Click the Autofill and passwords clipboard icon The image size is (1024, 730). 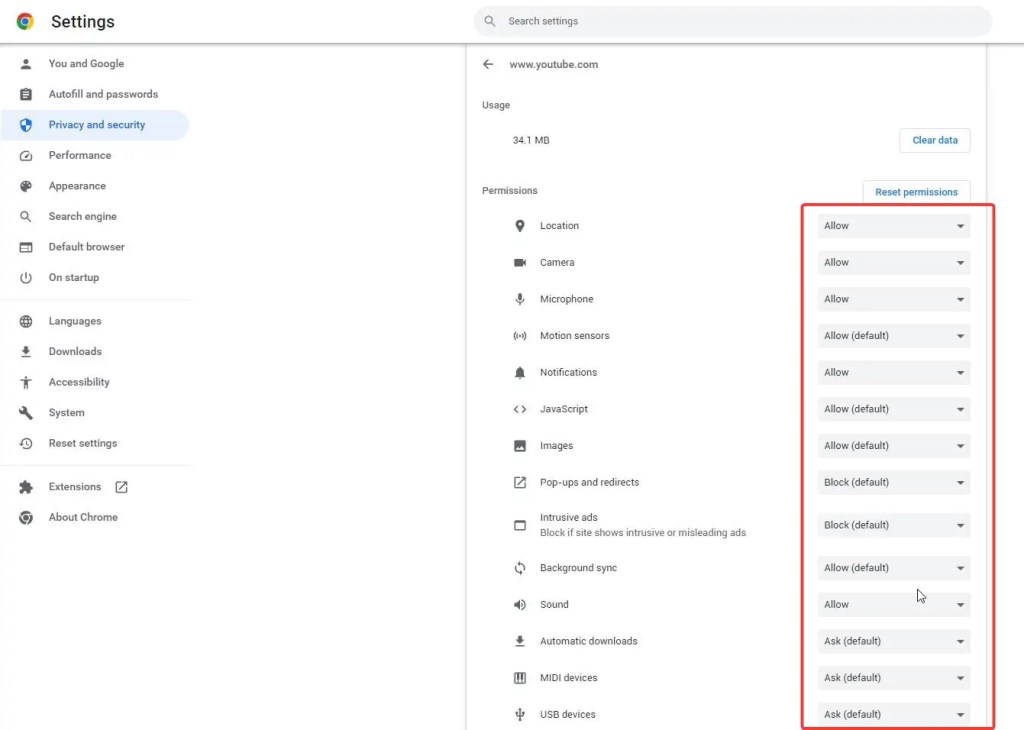click(26, 94)
